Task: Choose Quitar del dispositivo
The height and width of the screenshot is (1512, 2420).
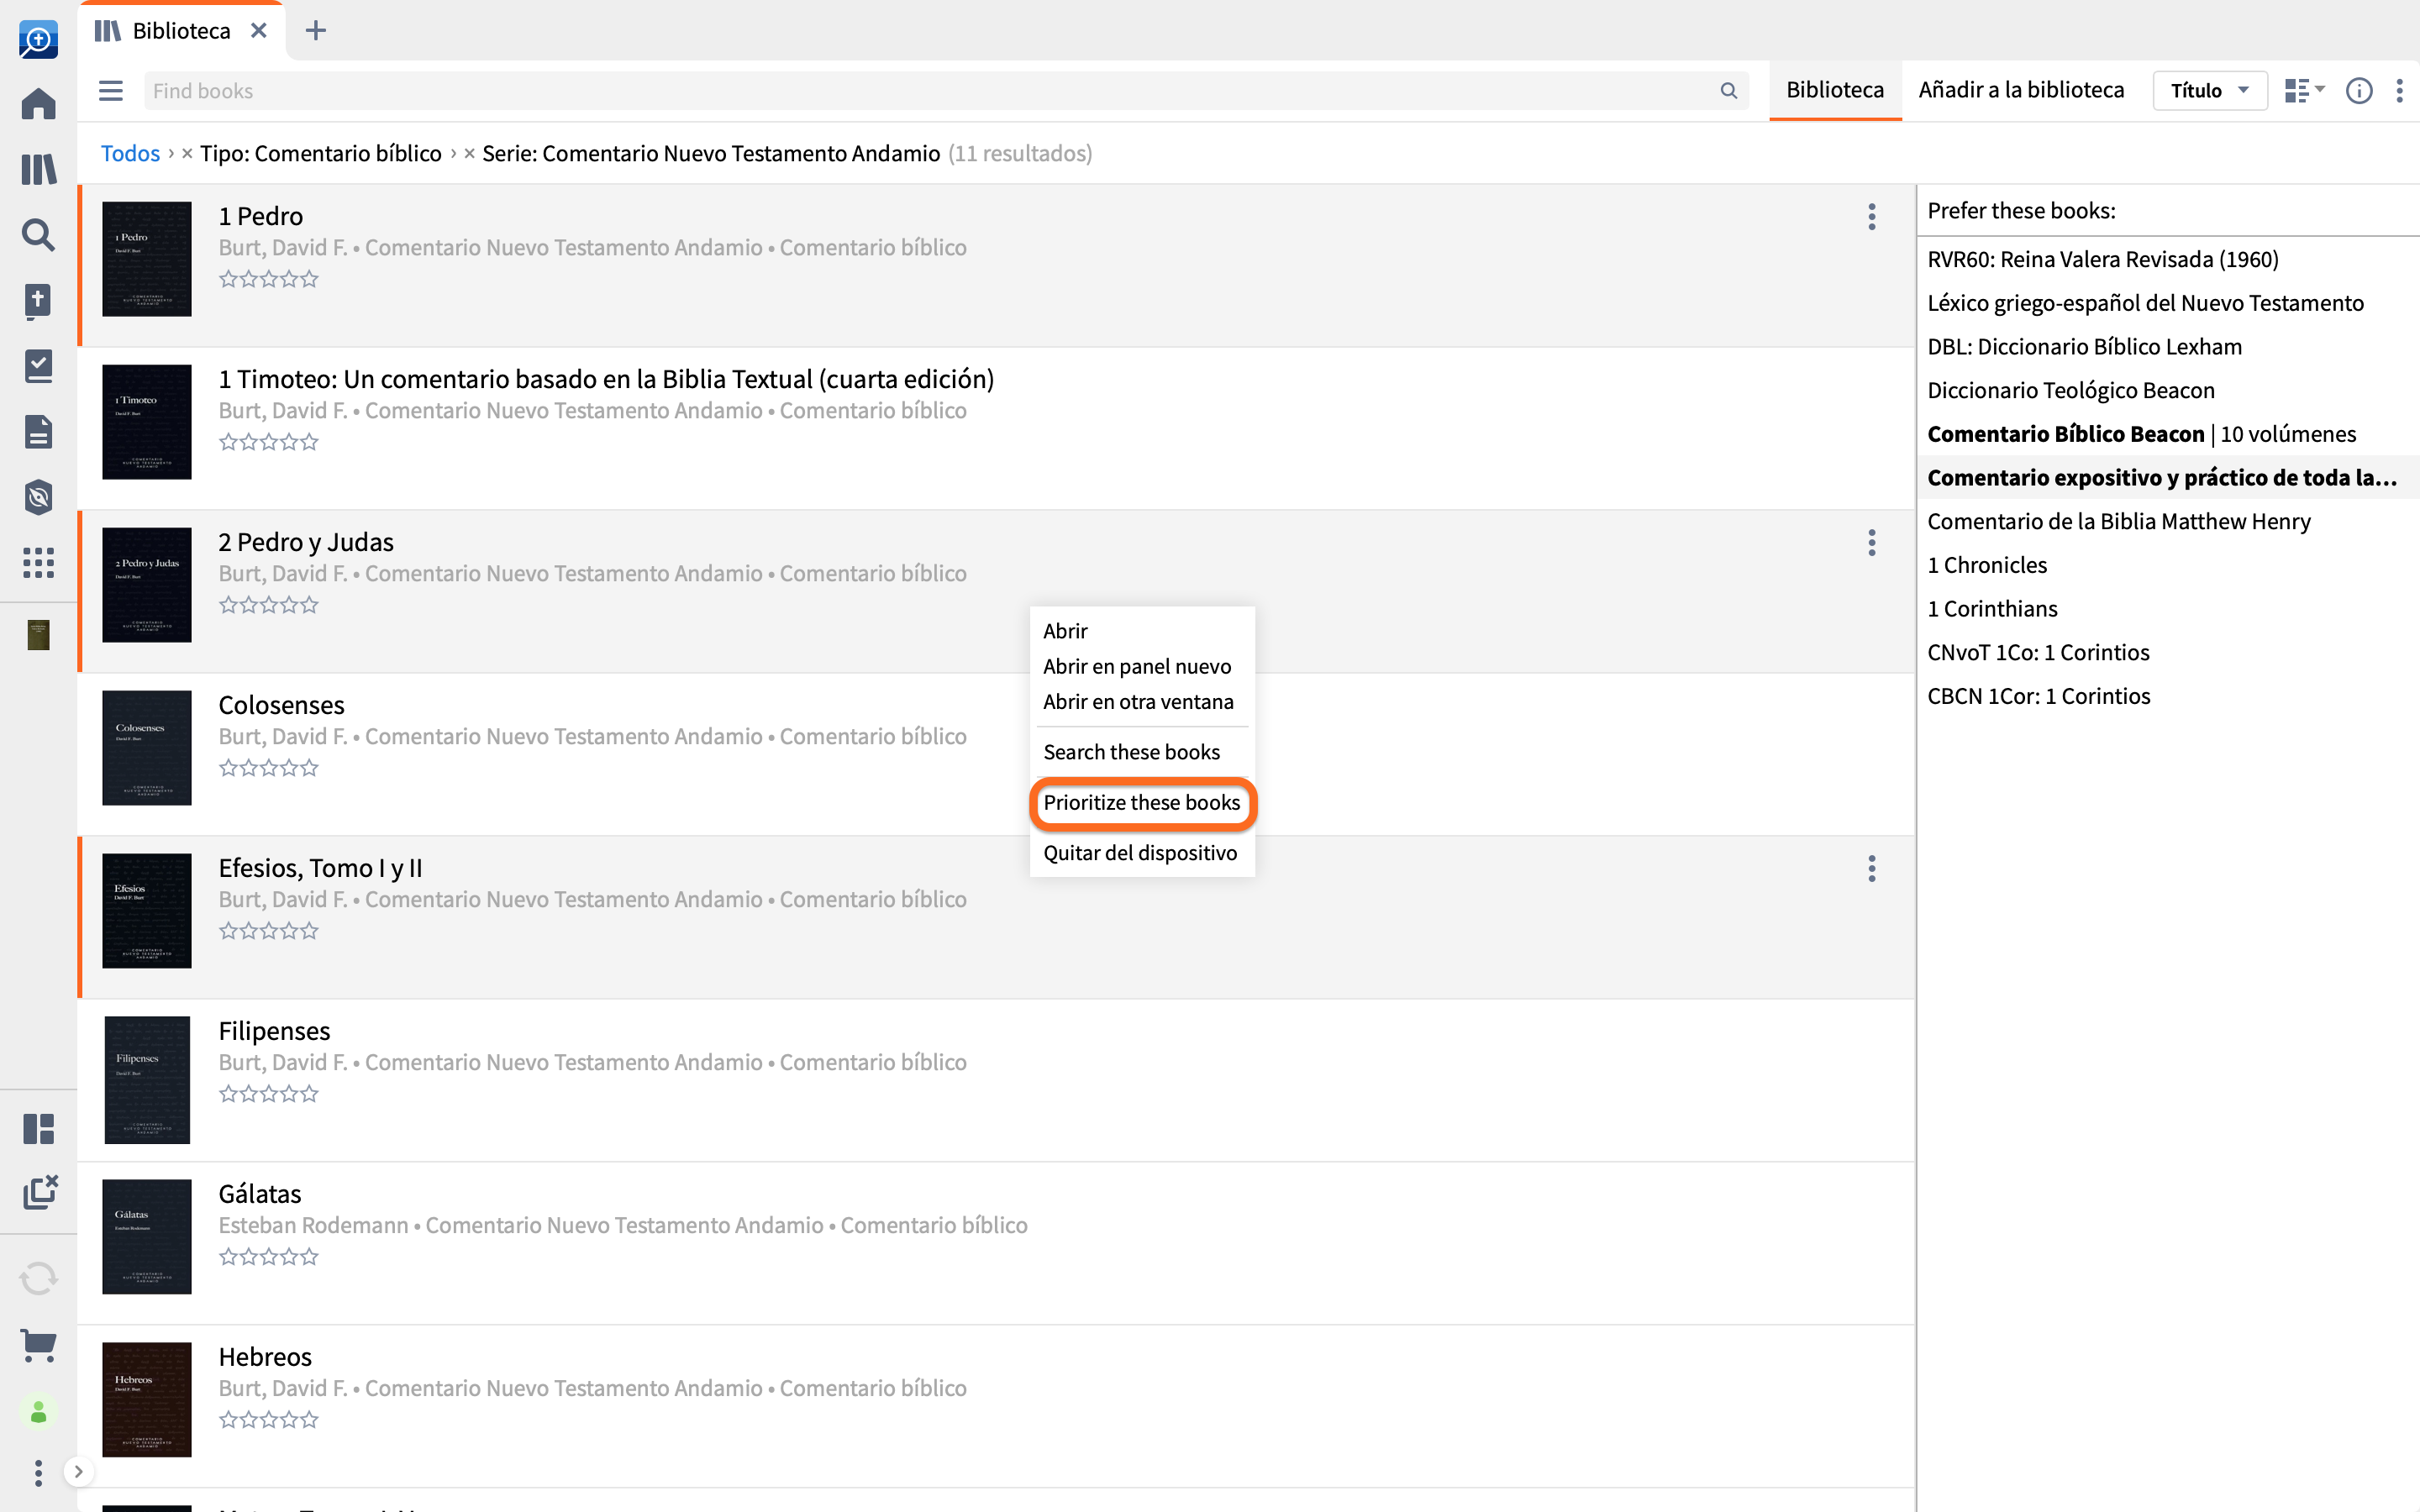Action: pos(1142,853)
